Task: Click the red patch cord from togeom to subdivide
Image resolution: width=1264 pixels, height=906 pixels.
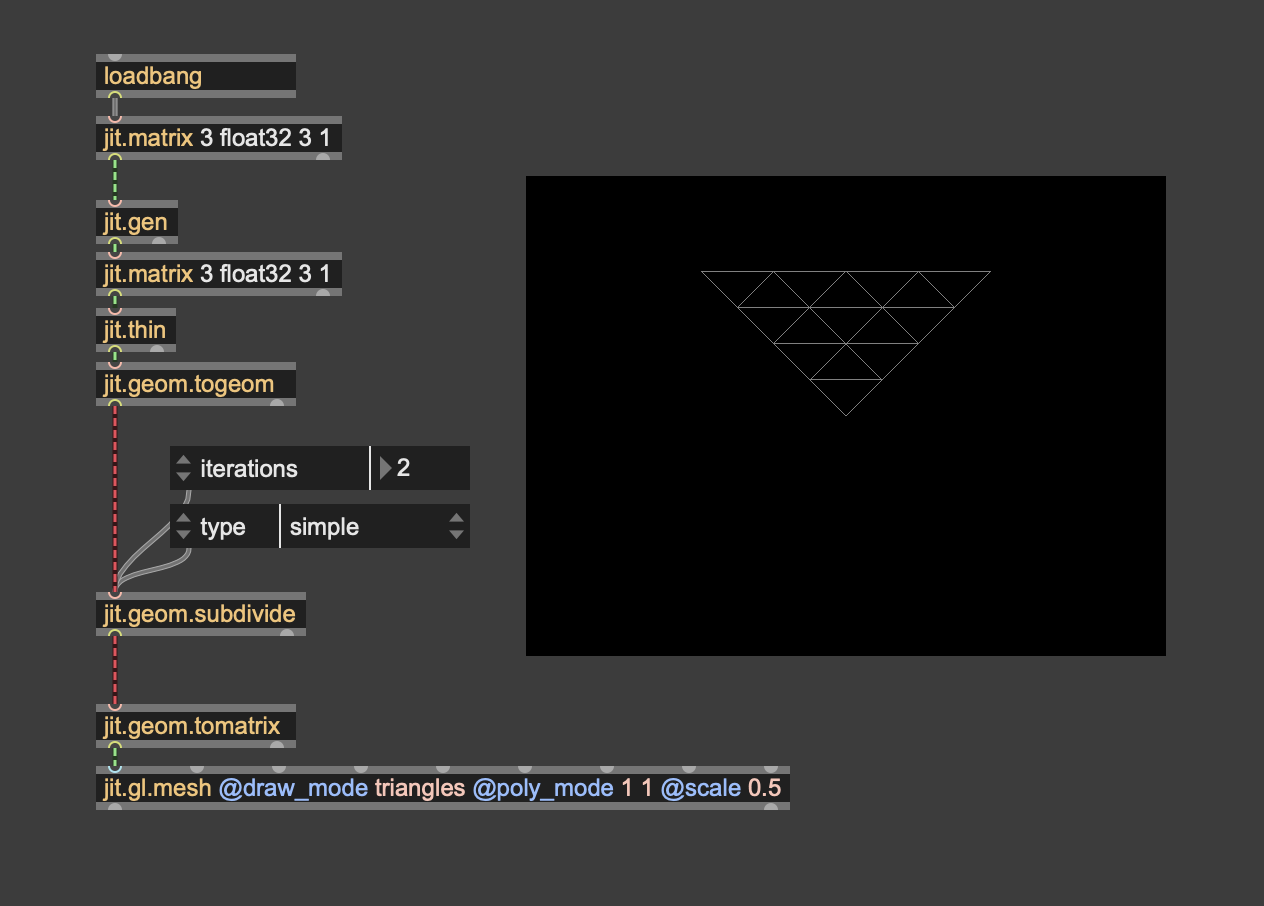Action: pos(115,497)
